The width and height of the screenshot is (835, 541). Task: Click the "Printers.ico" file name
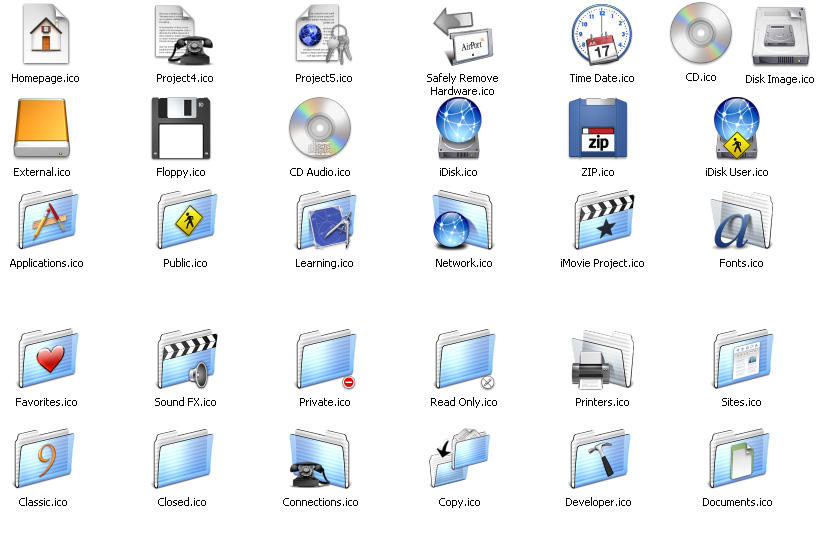coord(602,402)
